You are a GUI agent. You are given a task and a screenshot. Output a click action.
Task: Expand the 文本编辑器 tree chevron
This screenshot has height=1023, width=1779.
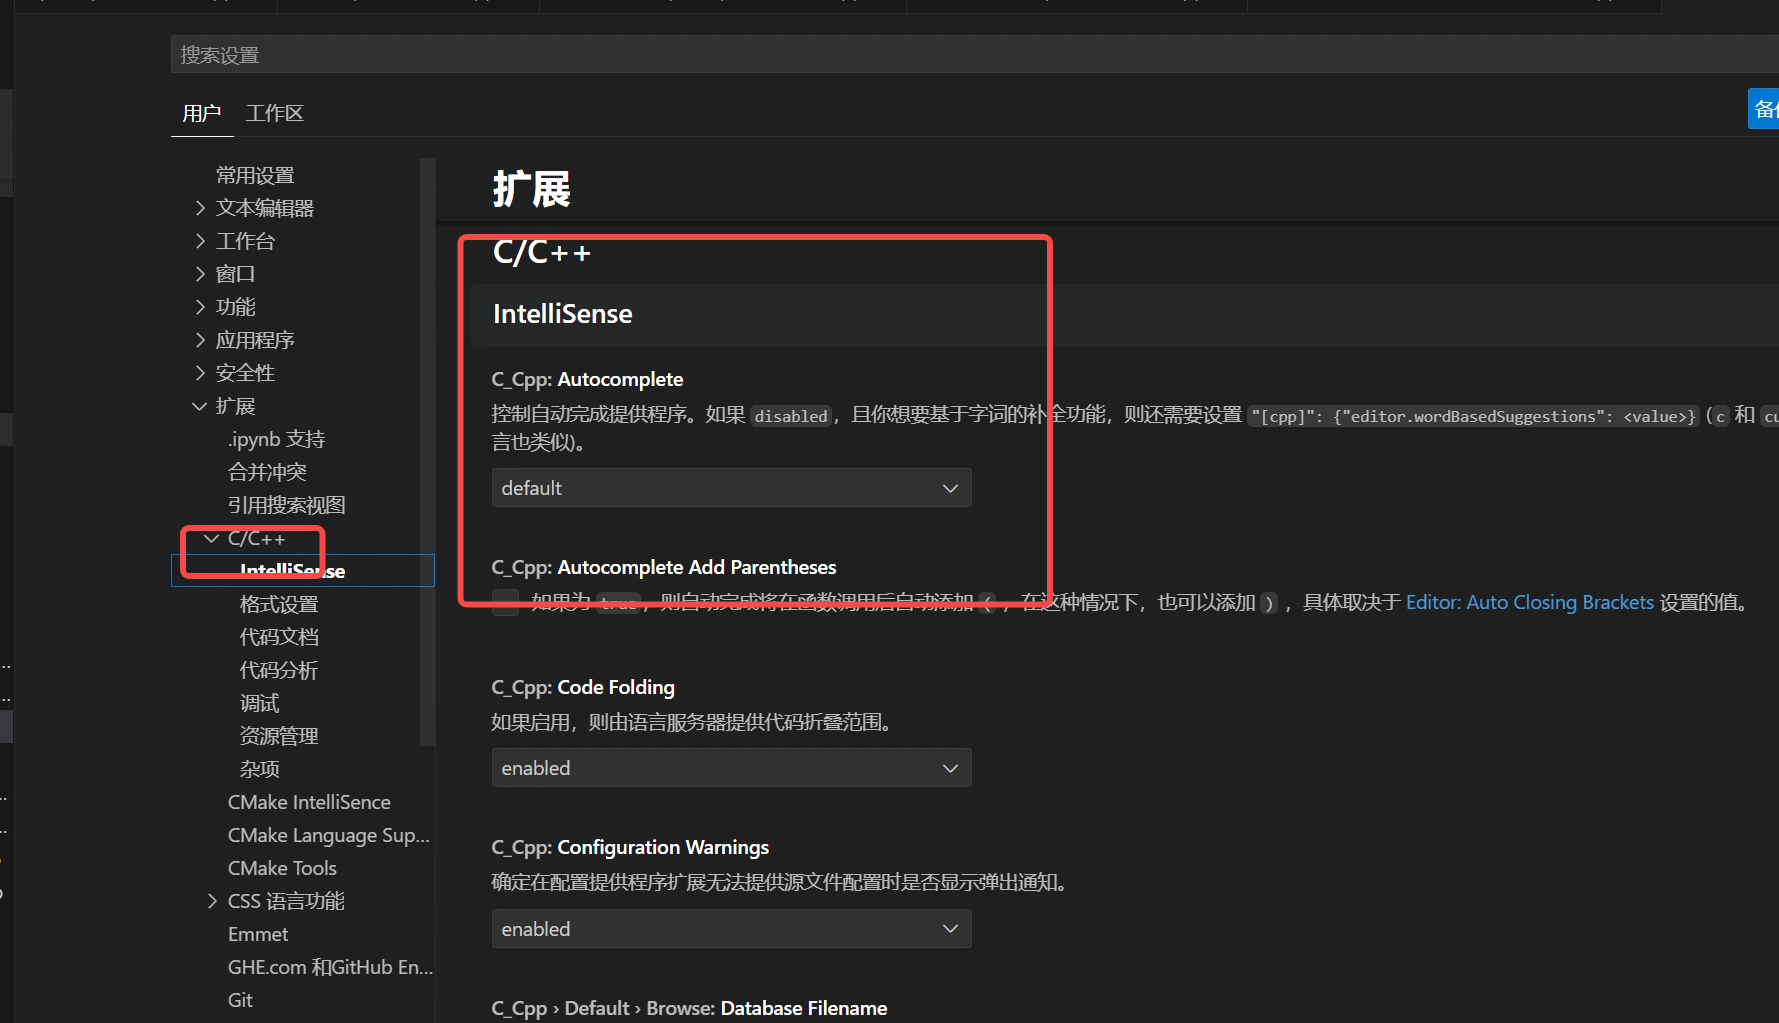point(200,208)
